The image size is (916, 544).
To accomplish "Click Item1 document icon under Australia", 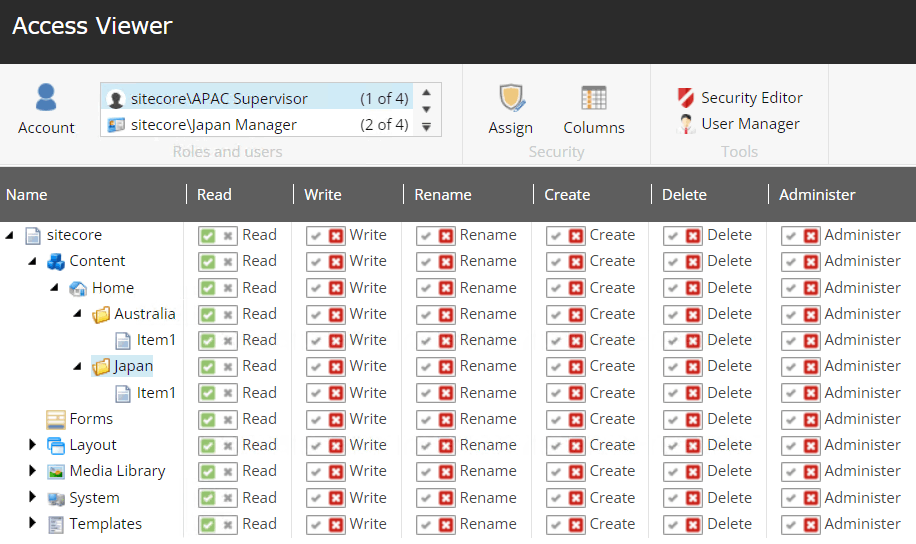I will point(123,341).
